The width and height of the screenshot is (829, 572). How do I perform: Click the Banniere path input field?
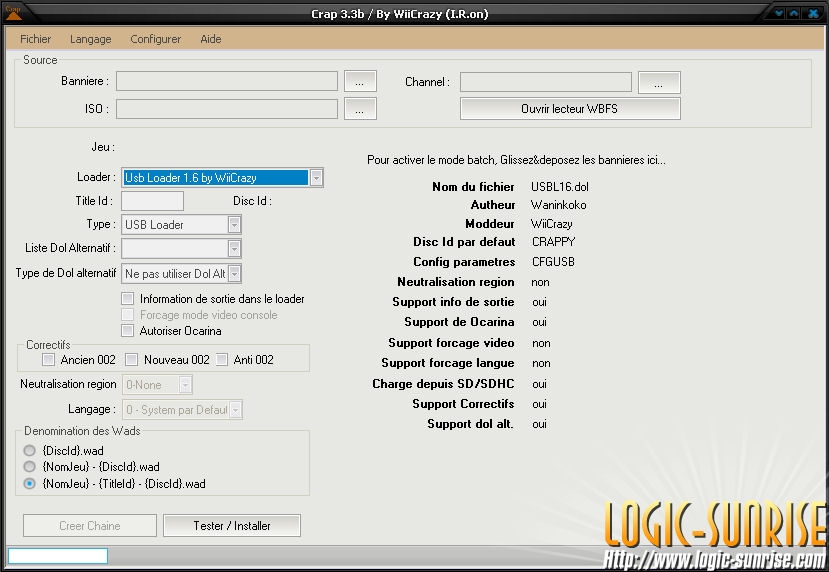point(227,81)
